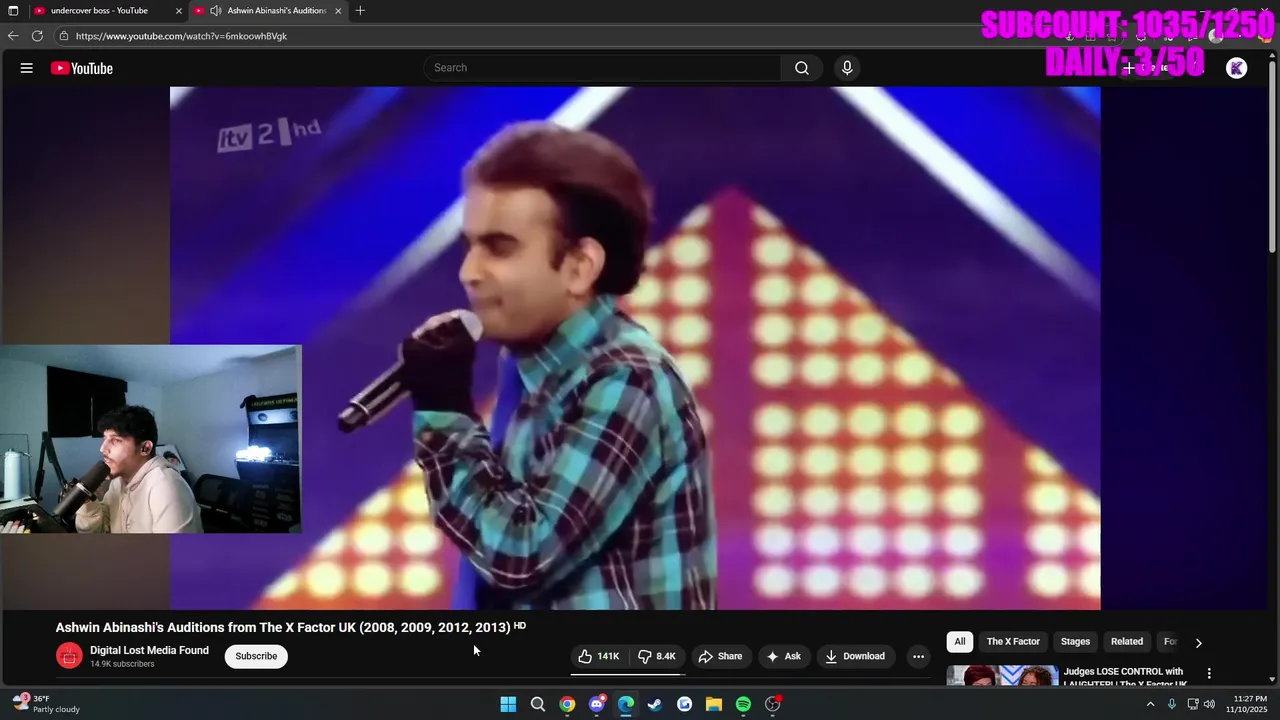Select 'The X Factor' filter chip

tap(1013, 642)
